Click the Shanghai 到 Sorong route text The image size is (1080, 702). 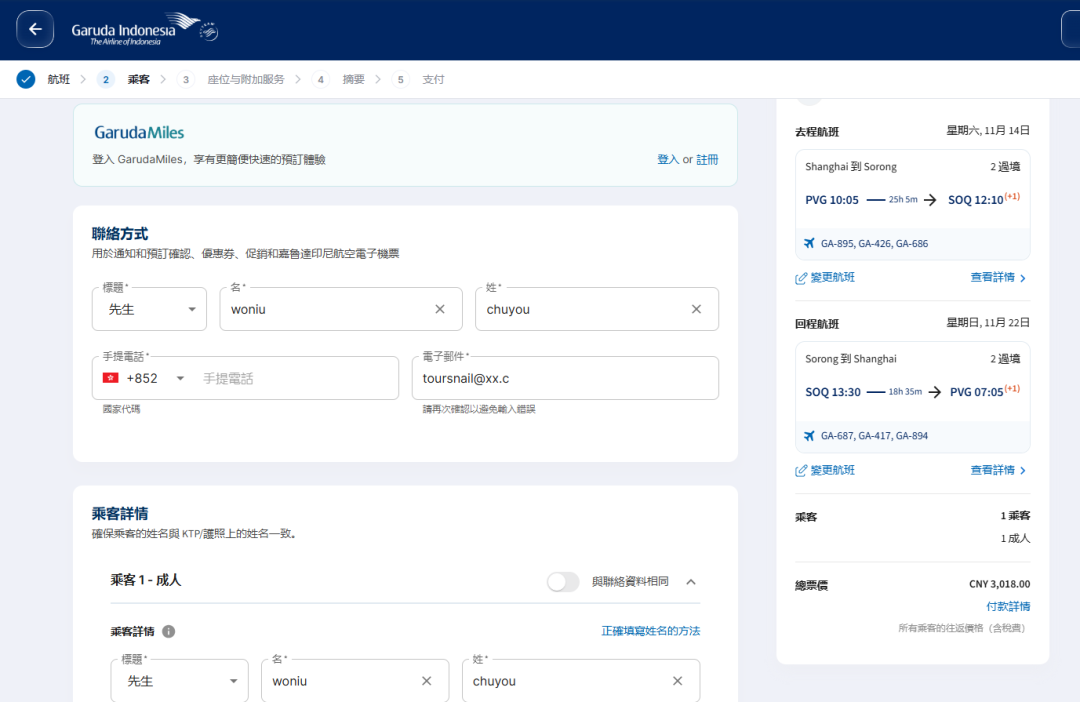(851, 167)
